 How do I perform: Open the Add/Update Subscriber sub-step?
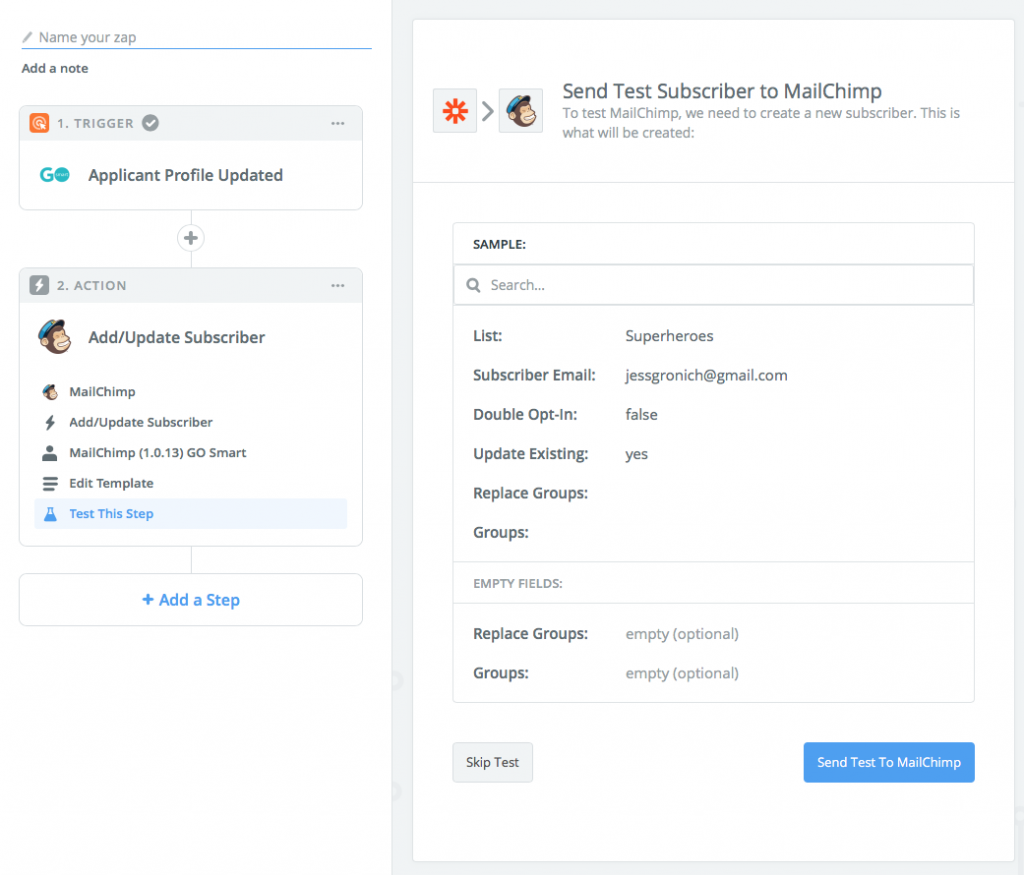pyautogui.click(x=140, y=422)
